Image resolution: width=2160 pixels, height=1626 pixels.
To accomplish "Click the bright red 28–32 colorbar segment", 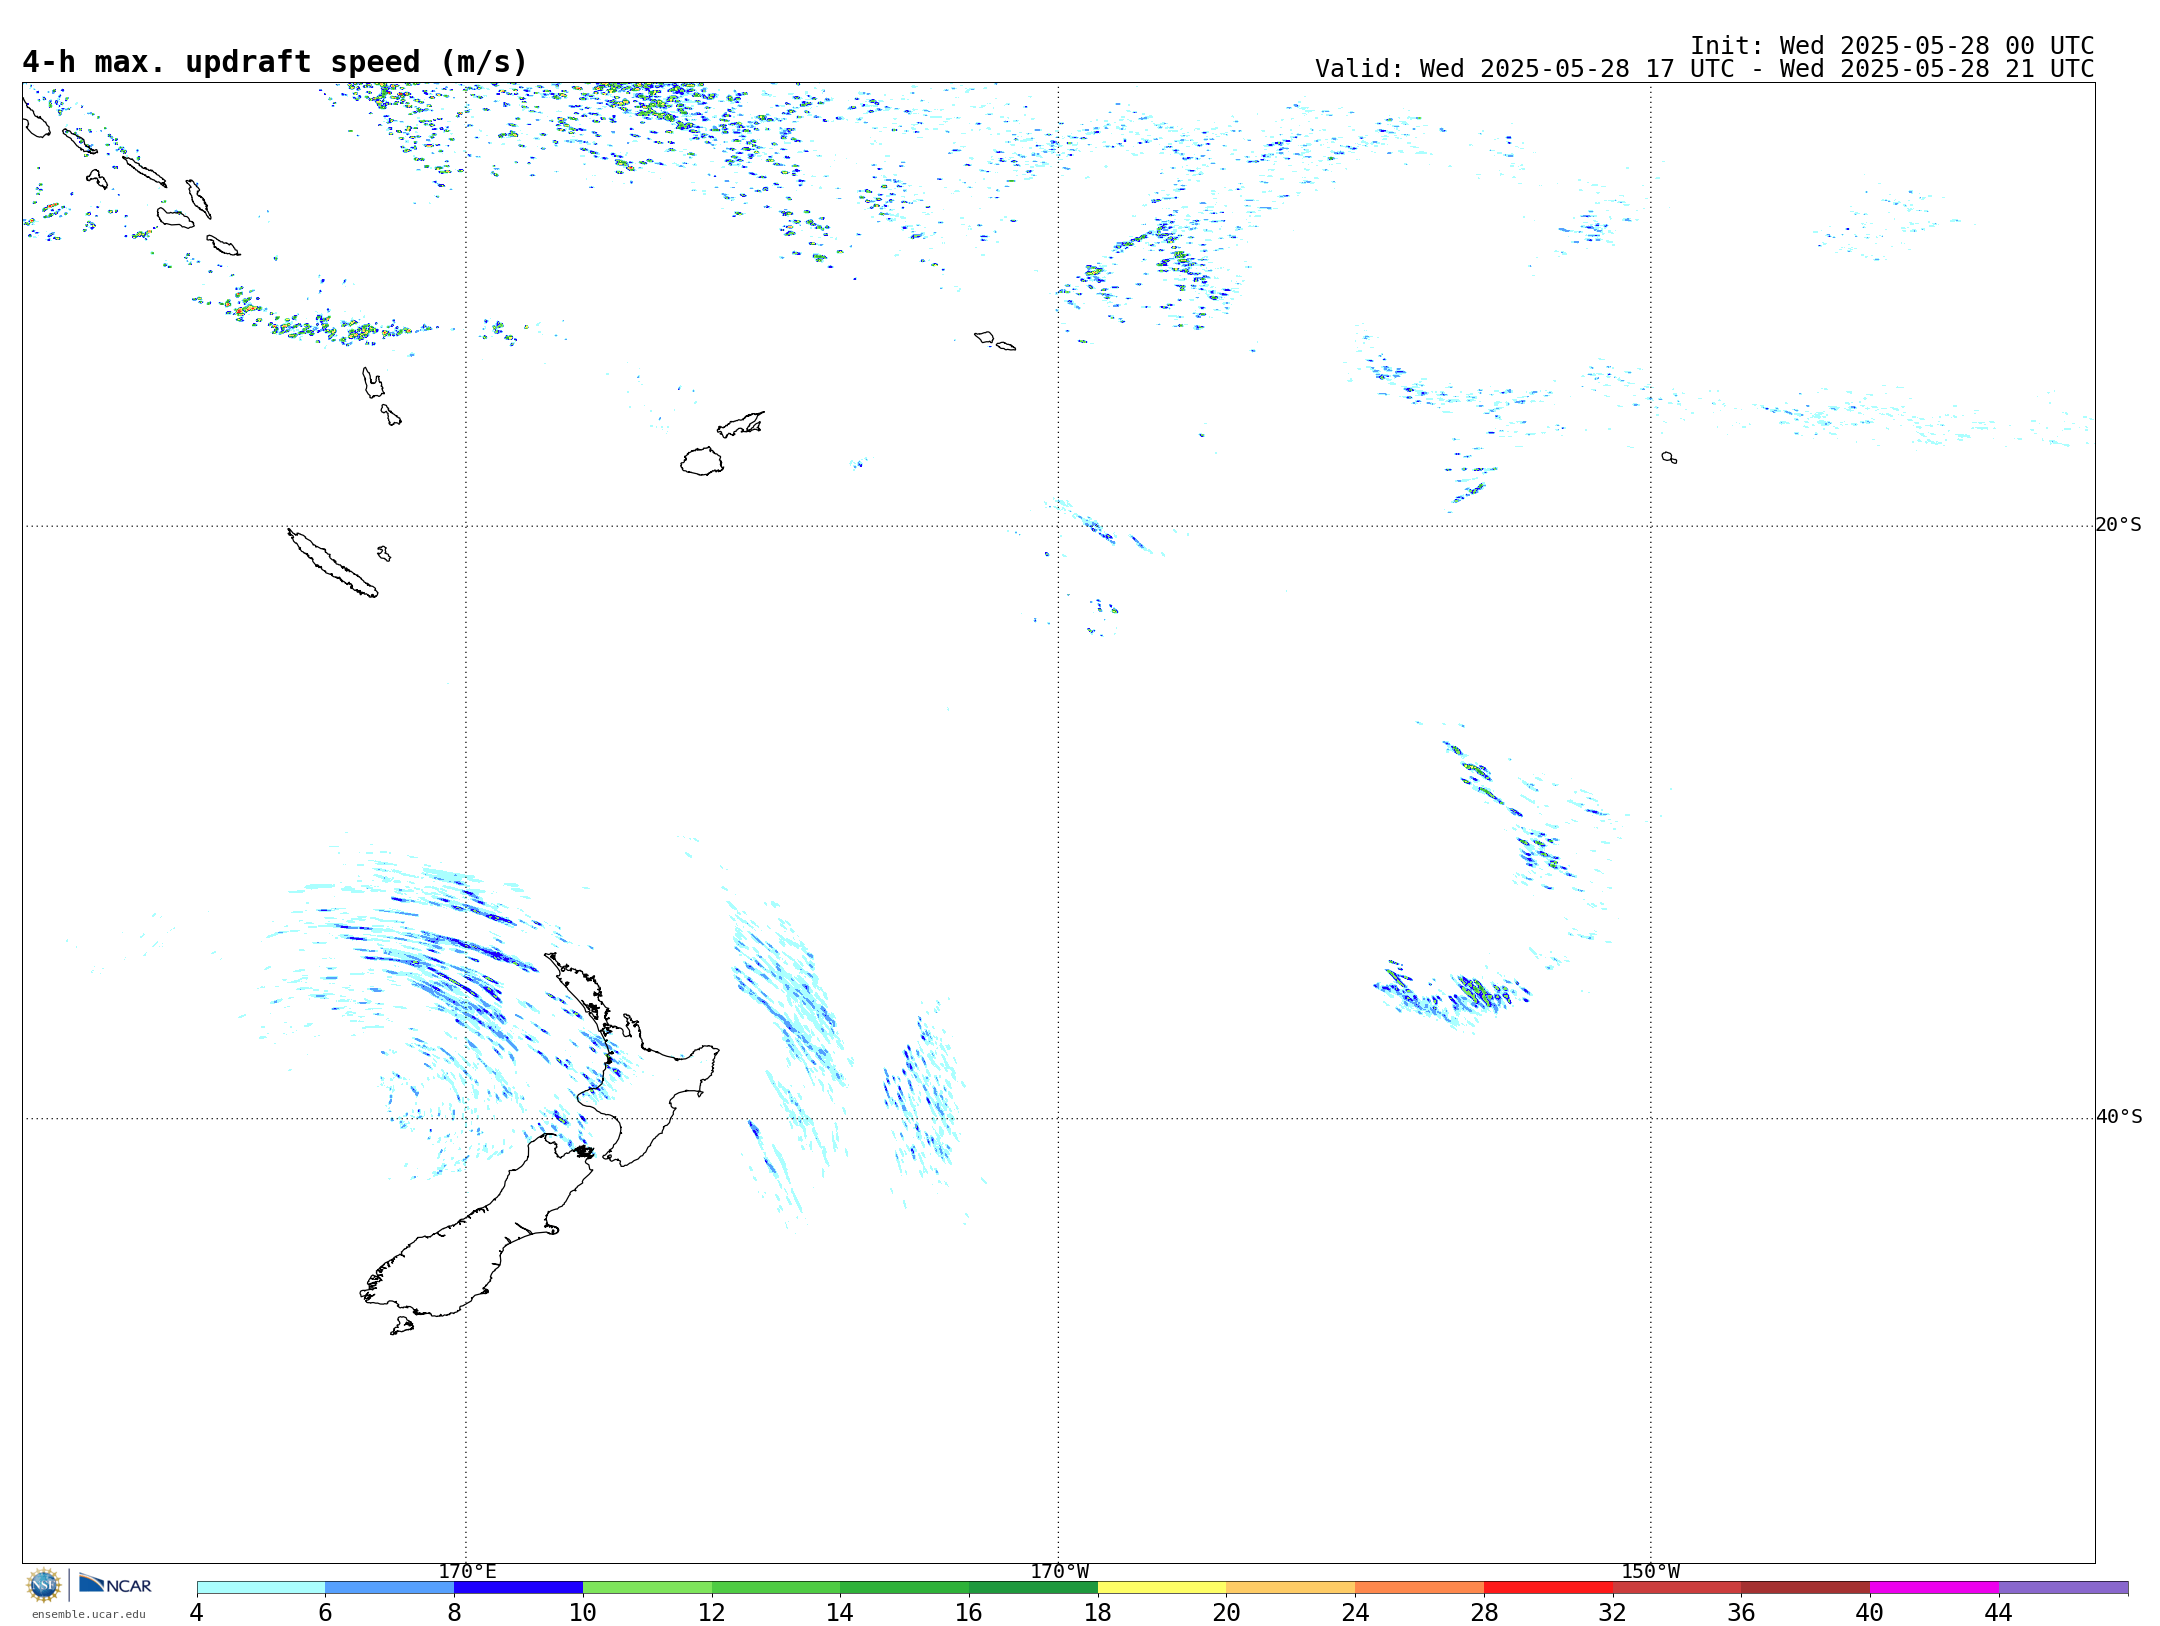I will click(1548, 1587).
